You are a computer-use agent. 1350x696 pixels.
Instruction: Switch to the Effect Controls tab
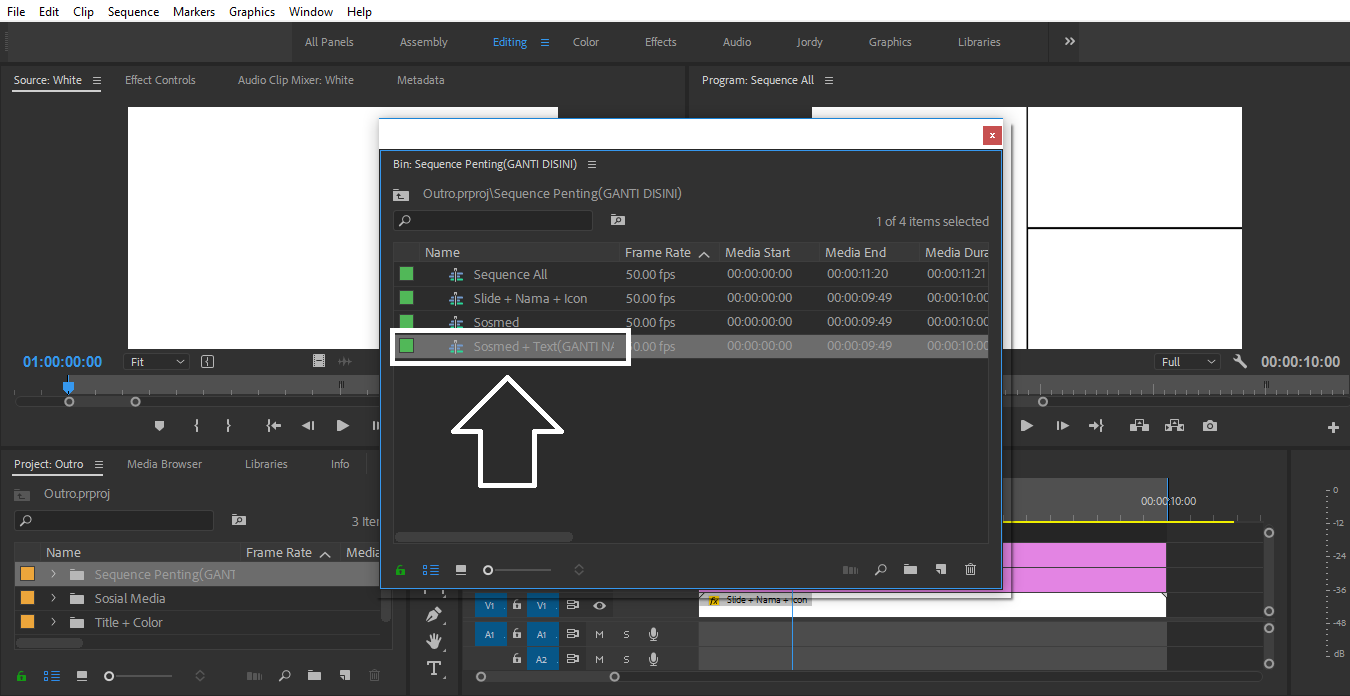click(x=160, y=80)
